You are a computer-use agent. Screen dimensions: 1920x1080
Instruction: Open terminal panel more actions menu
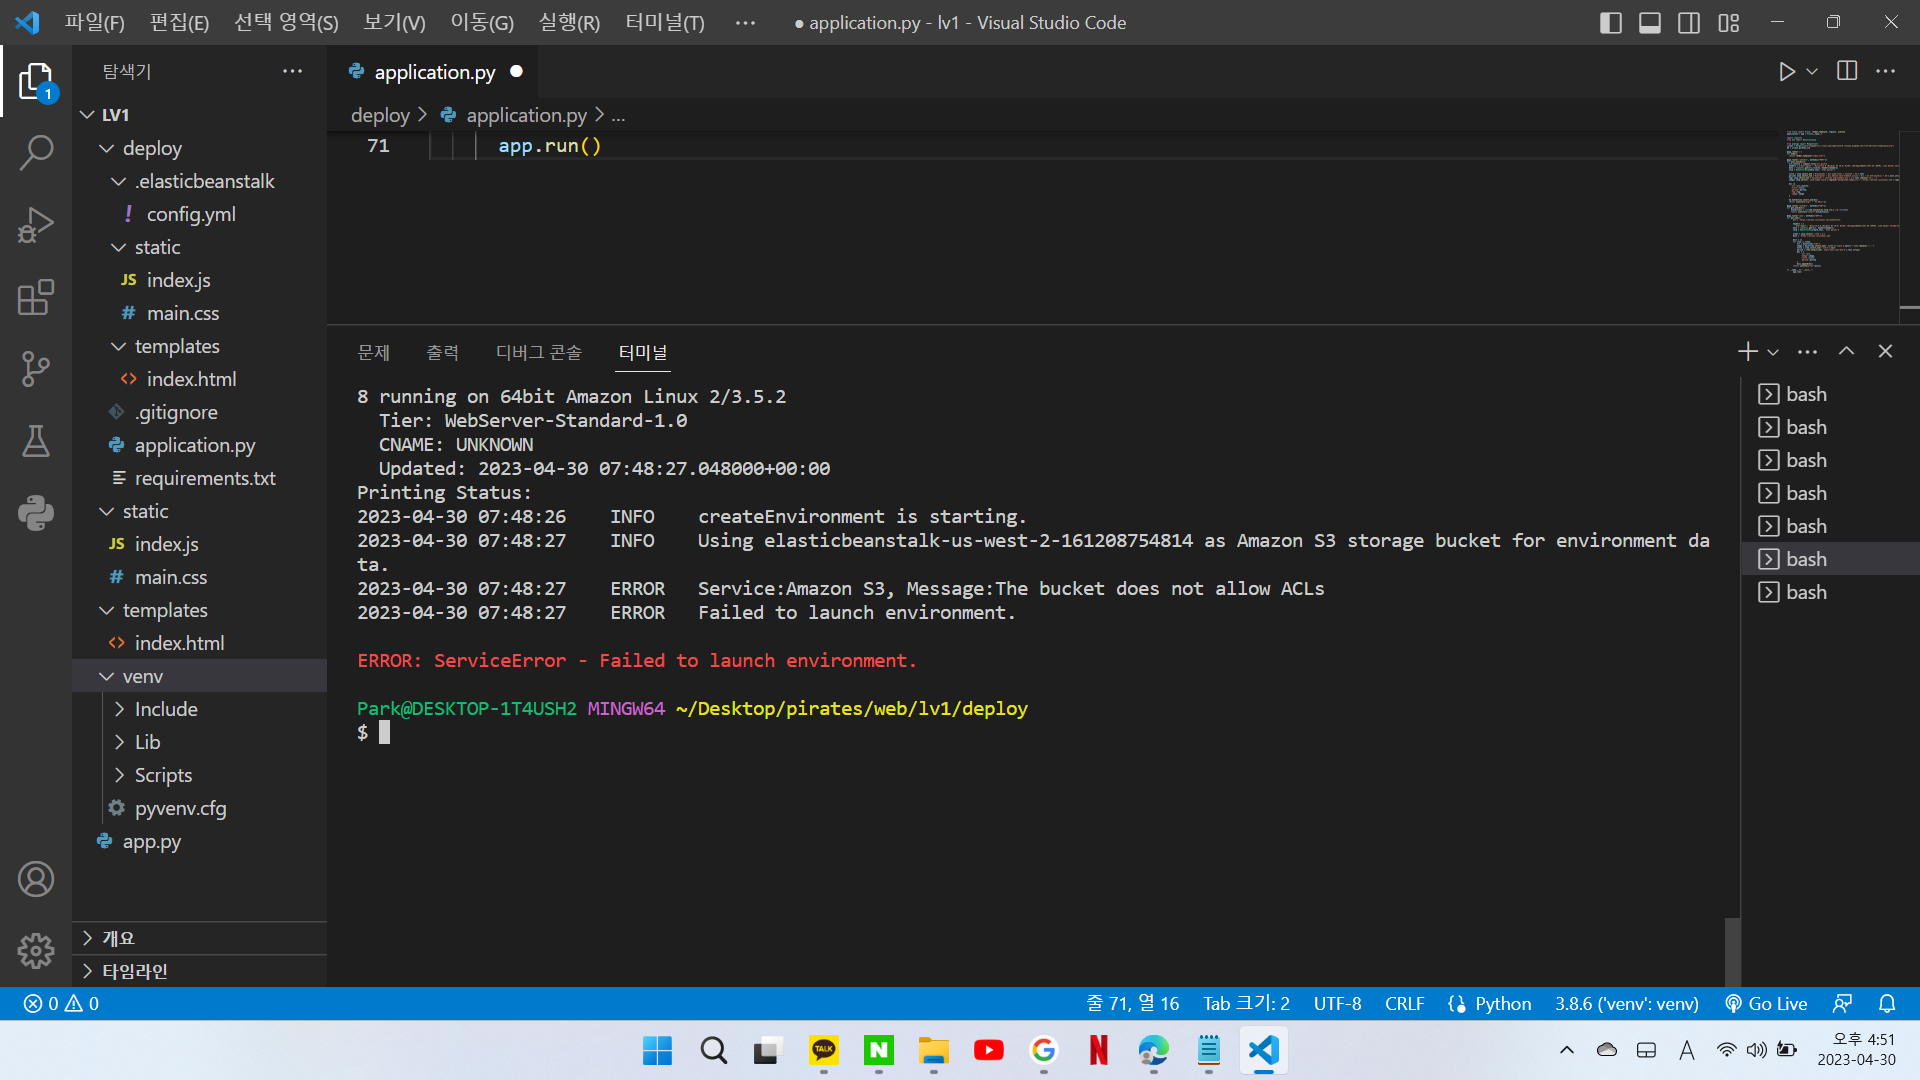click(1807, 351)
